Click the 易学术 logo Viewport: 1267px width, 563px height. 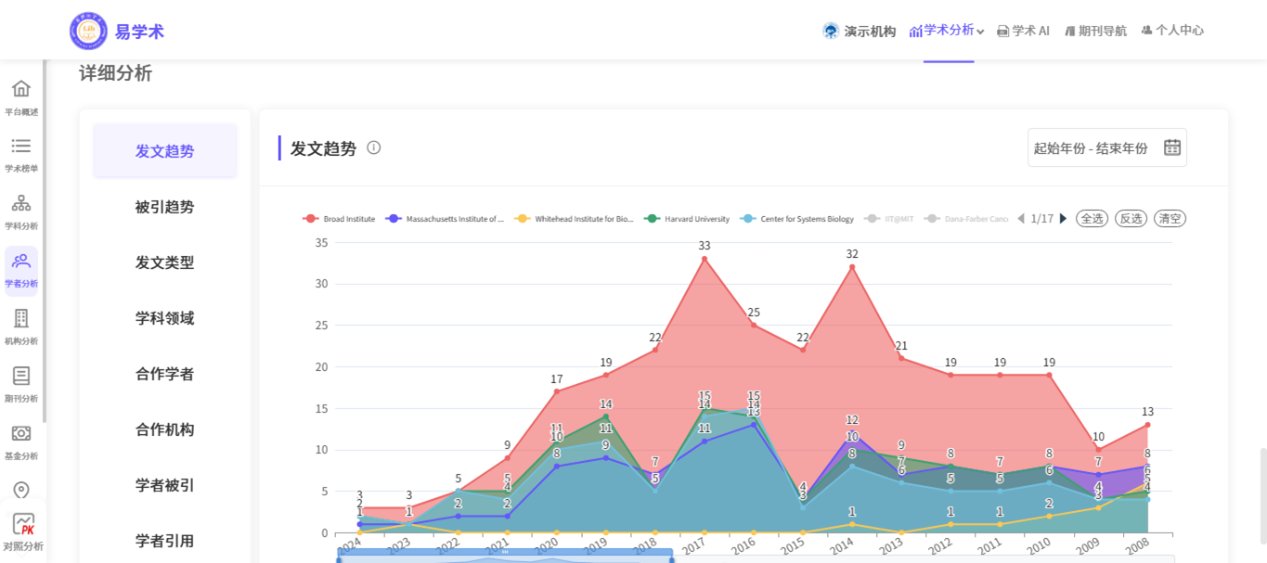(x=117, y=31)
